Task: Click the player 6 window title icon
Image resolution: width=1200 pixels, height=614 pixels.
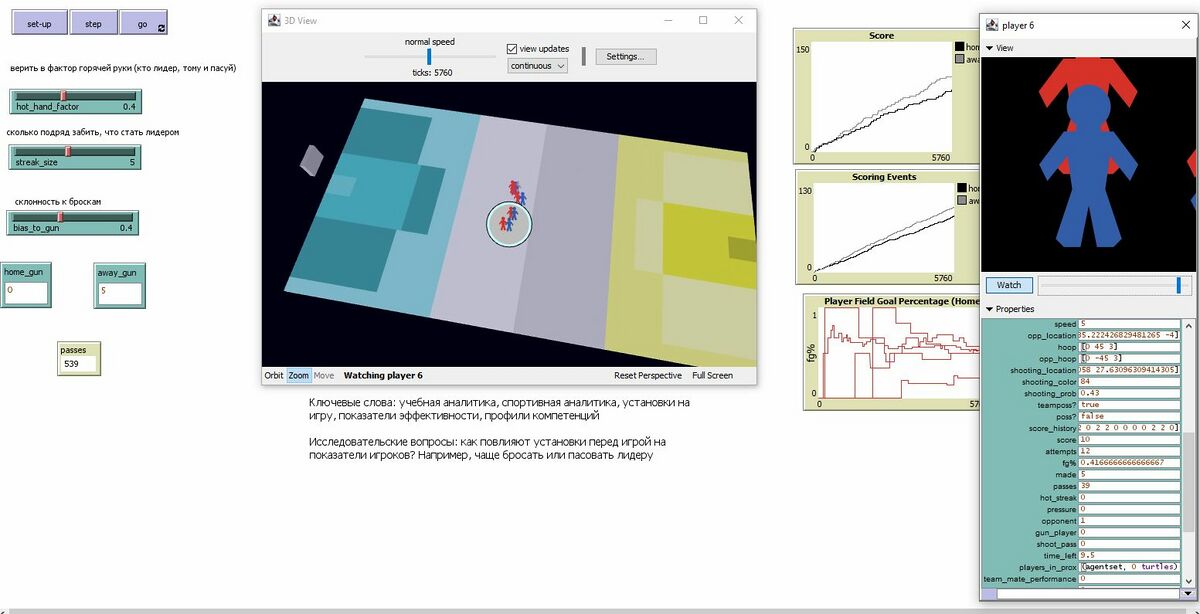Action: pos(993,25)
